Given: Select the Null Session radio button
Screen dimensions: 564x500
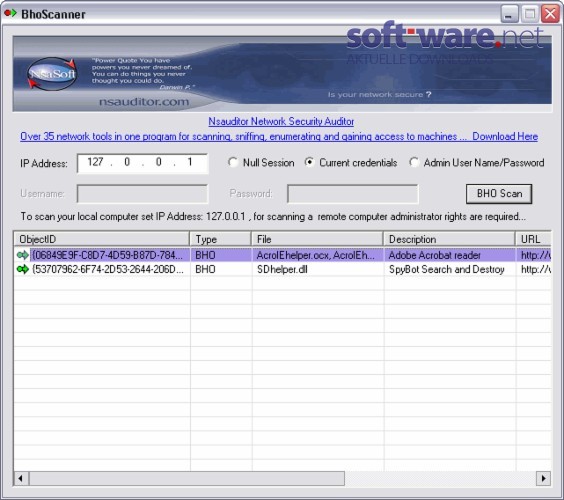Looking at the screenshot, I should pos(233,163).
